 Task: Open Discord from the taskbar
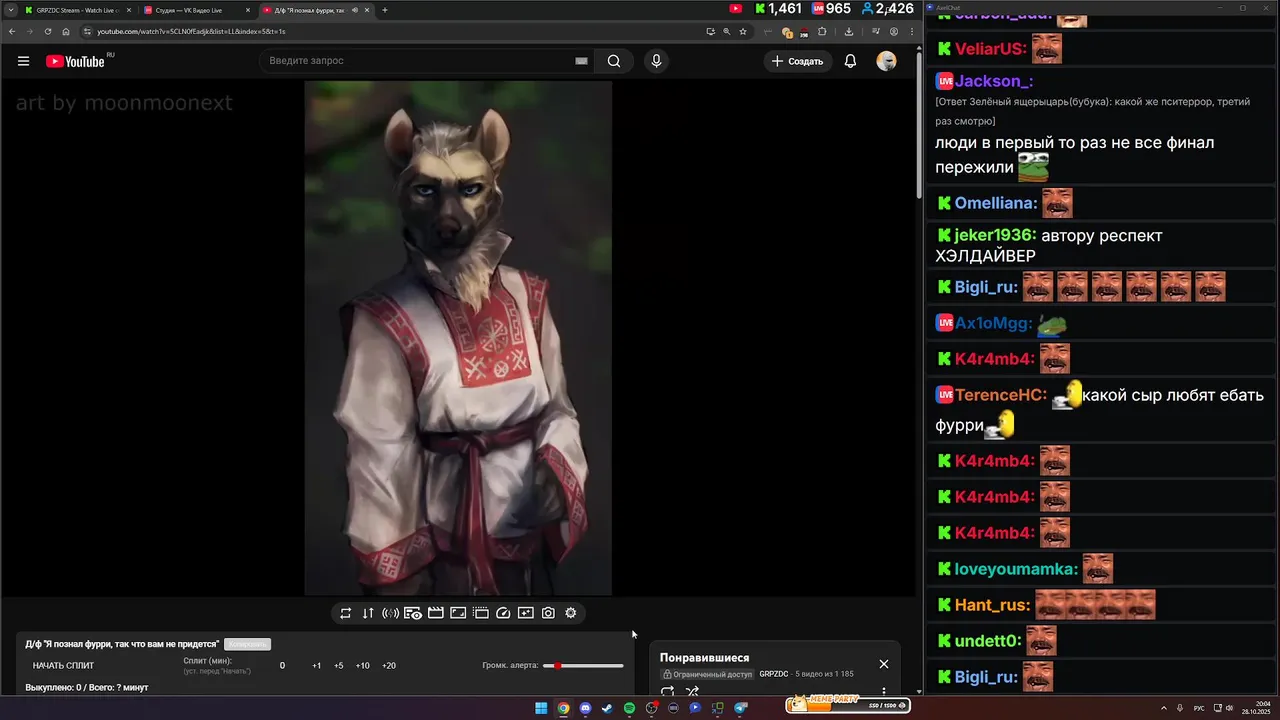tap(585, 708)
